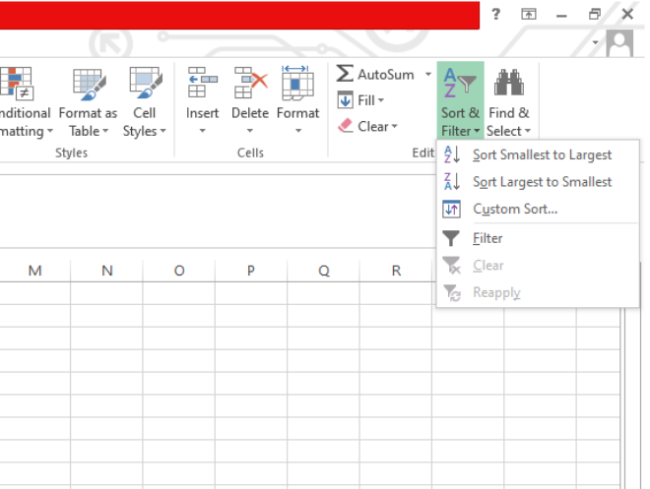Expand the Fill dropdown
This screenshot has width=650, height=489.
click(x=365, y=101)
